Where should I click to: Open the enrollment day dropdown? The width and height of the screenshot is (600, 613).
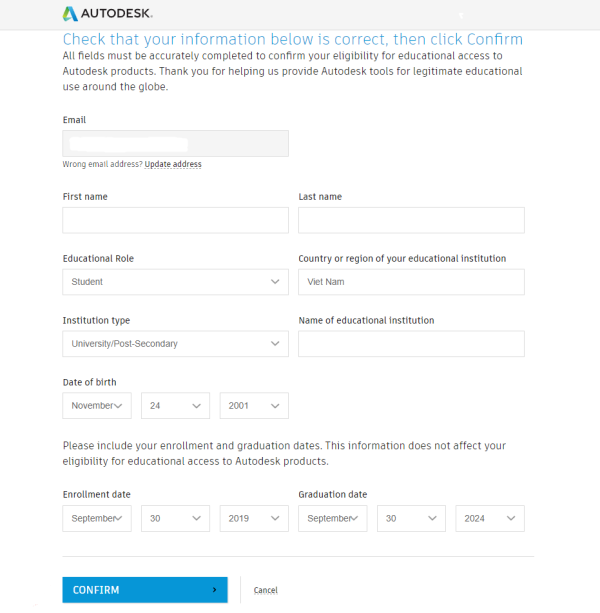click(x=175, y=518)
